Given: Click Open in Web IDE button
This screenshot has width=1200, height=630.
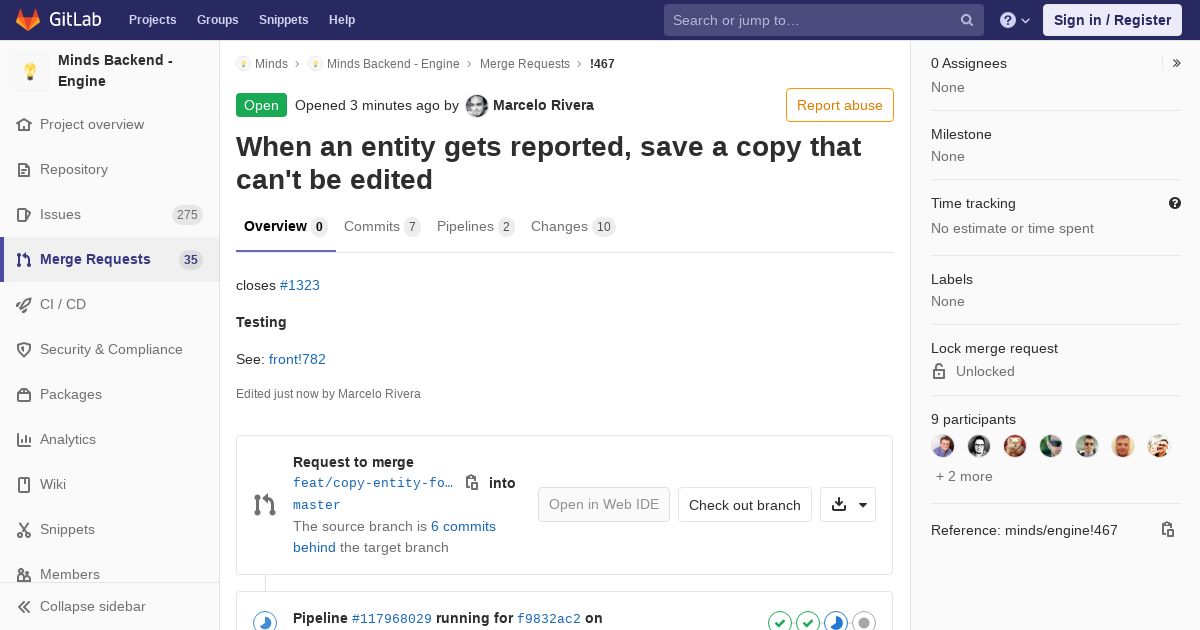Looking at the screenshot, I should [604, 505].
